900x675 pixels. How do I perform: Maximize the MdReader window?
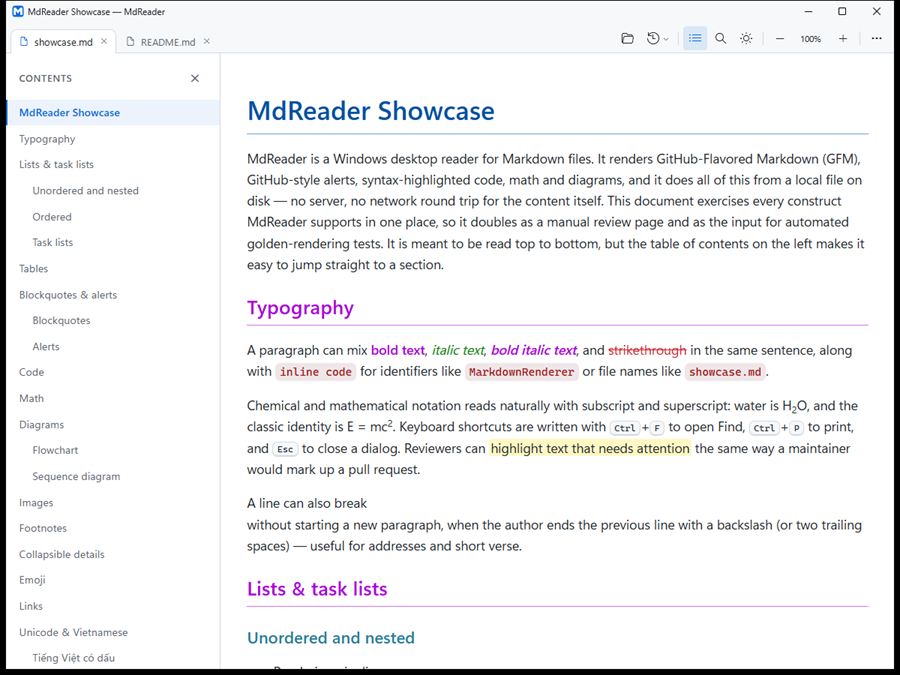842,11
